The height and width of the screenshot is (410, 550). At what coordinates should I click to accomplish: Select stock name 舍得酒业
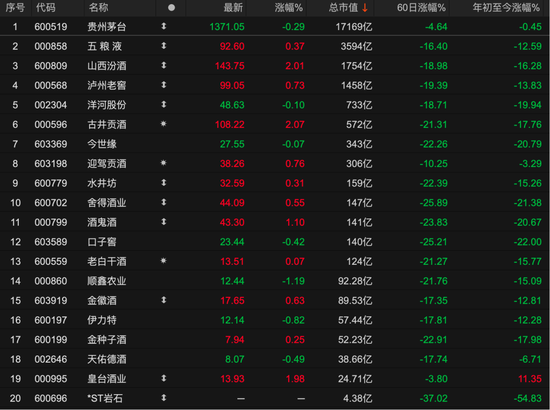coord(107,203)
